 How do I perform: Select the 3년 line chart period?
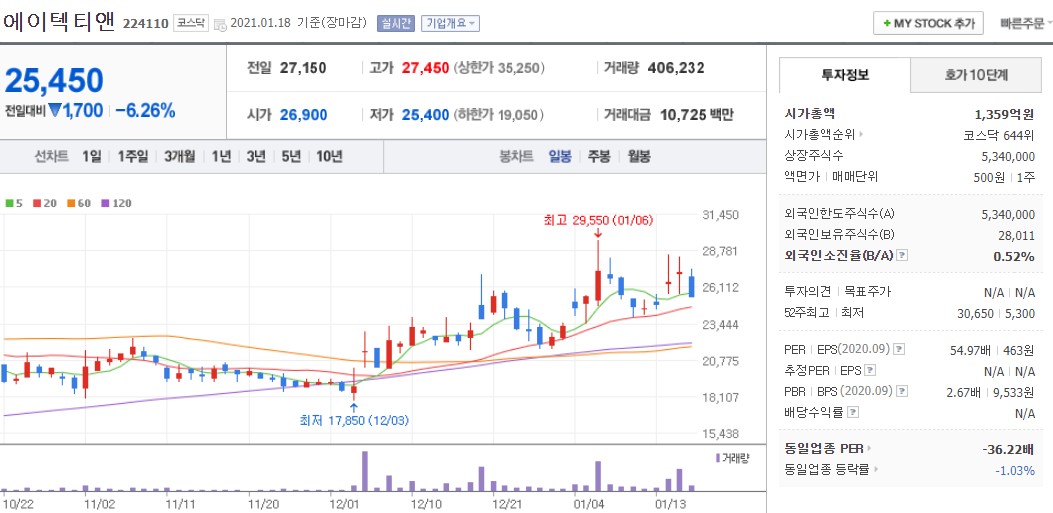pyautogui.click(x=256, y=156)
